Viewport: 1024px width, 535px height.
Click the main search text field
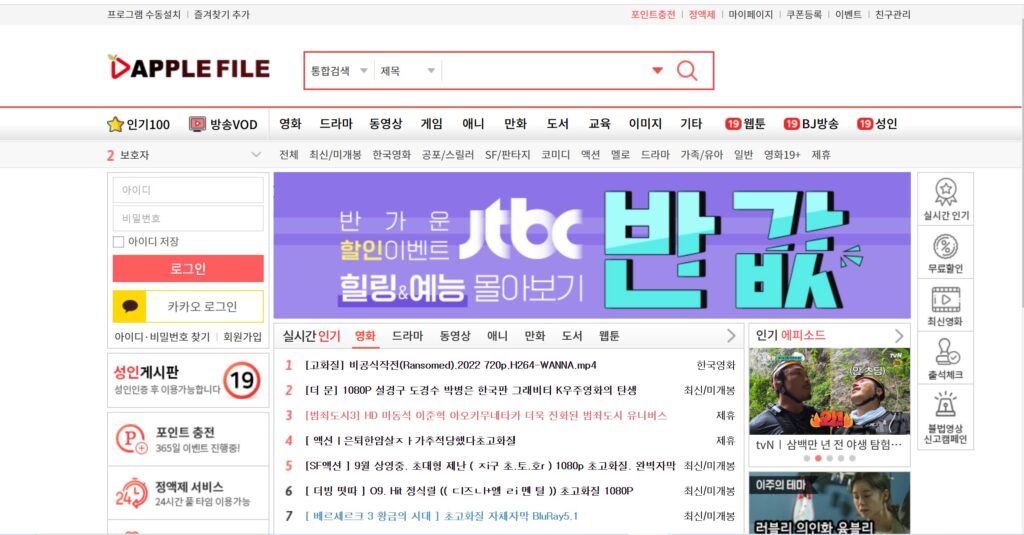click(545, 71)
